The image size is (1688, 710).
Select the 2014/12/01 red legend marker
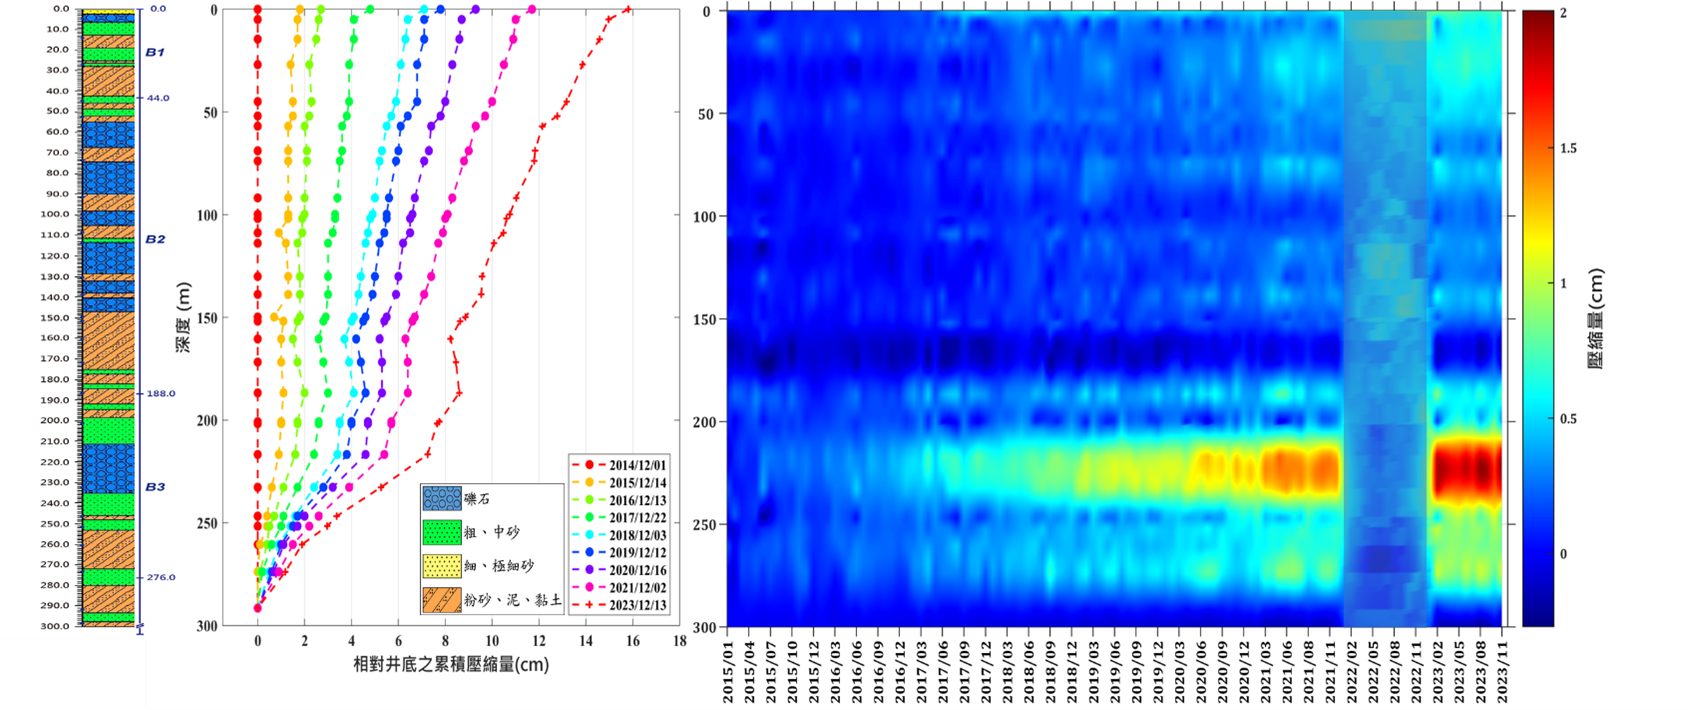589,465
